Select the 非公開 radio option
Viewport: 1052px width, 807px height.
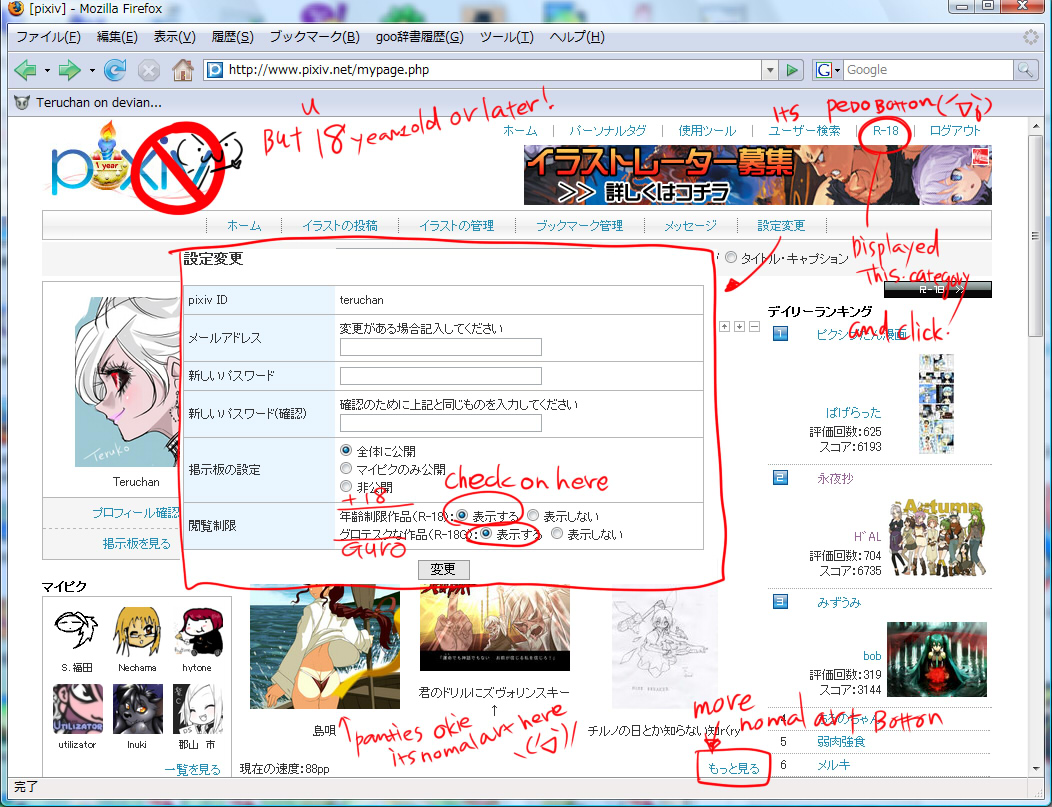tap(347, 486)
